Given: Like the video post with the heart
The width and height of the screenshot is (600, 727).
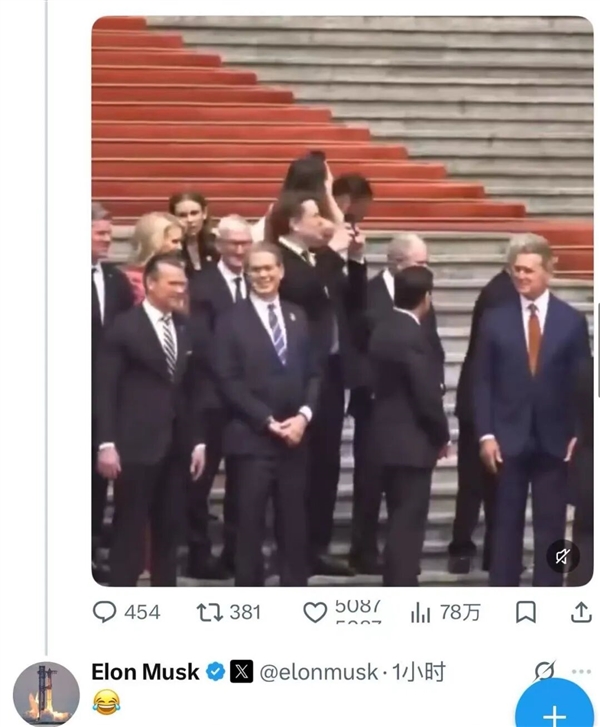Looking at the screenshot, I should coord(315,612).
